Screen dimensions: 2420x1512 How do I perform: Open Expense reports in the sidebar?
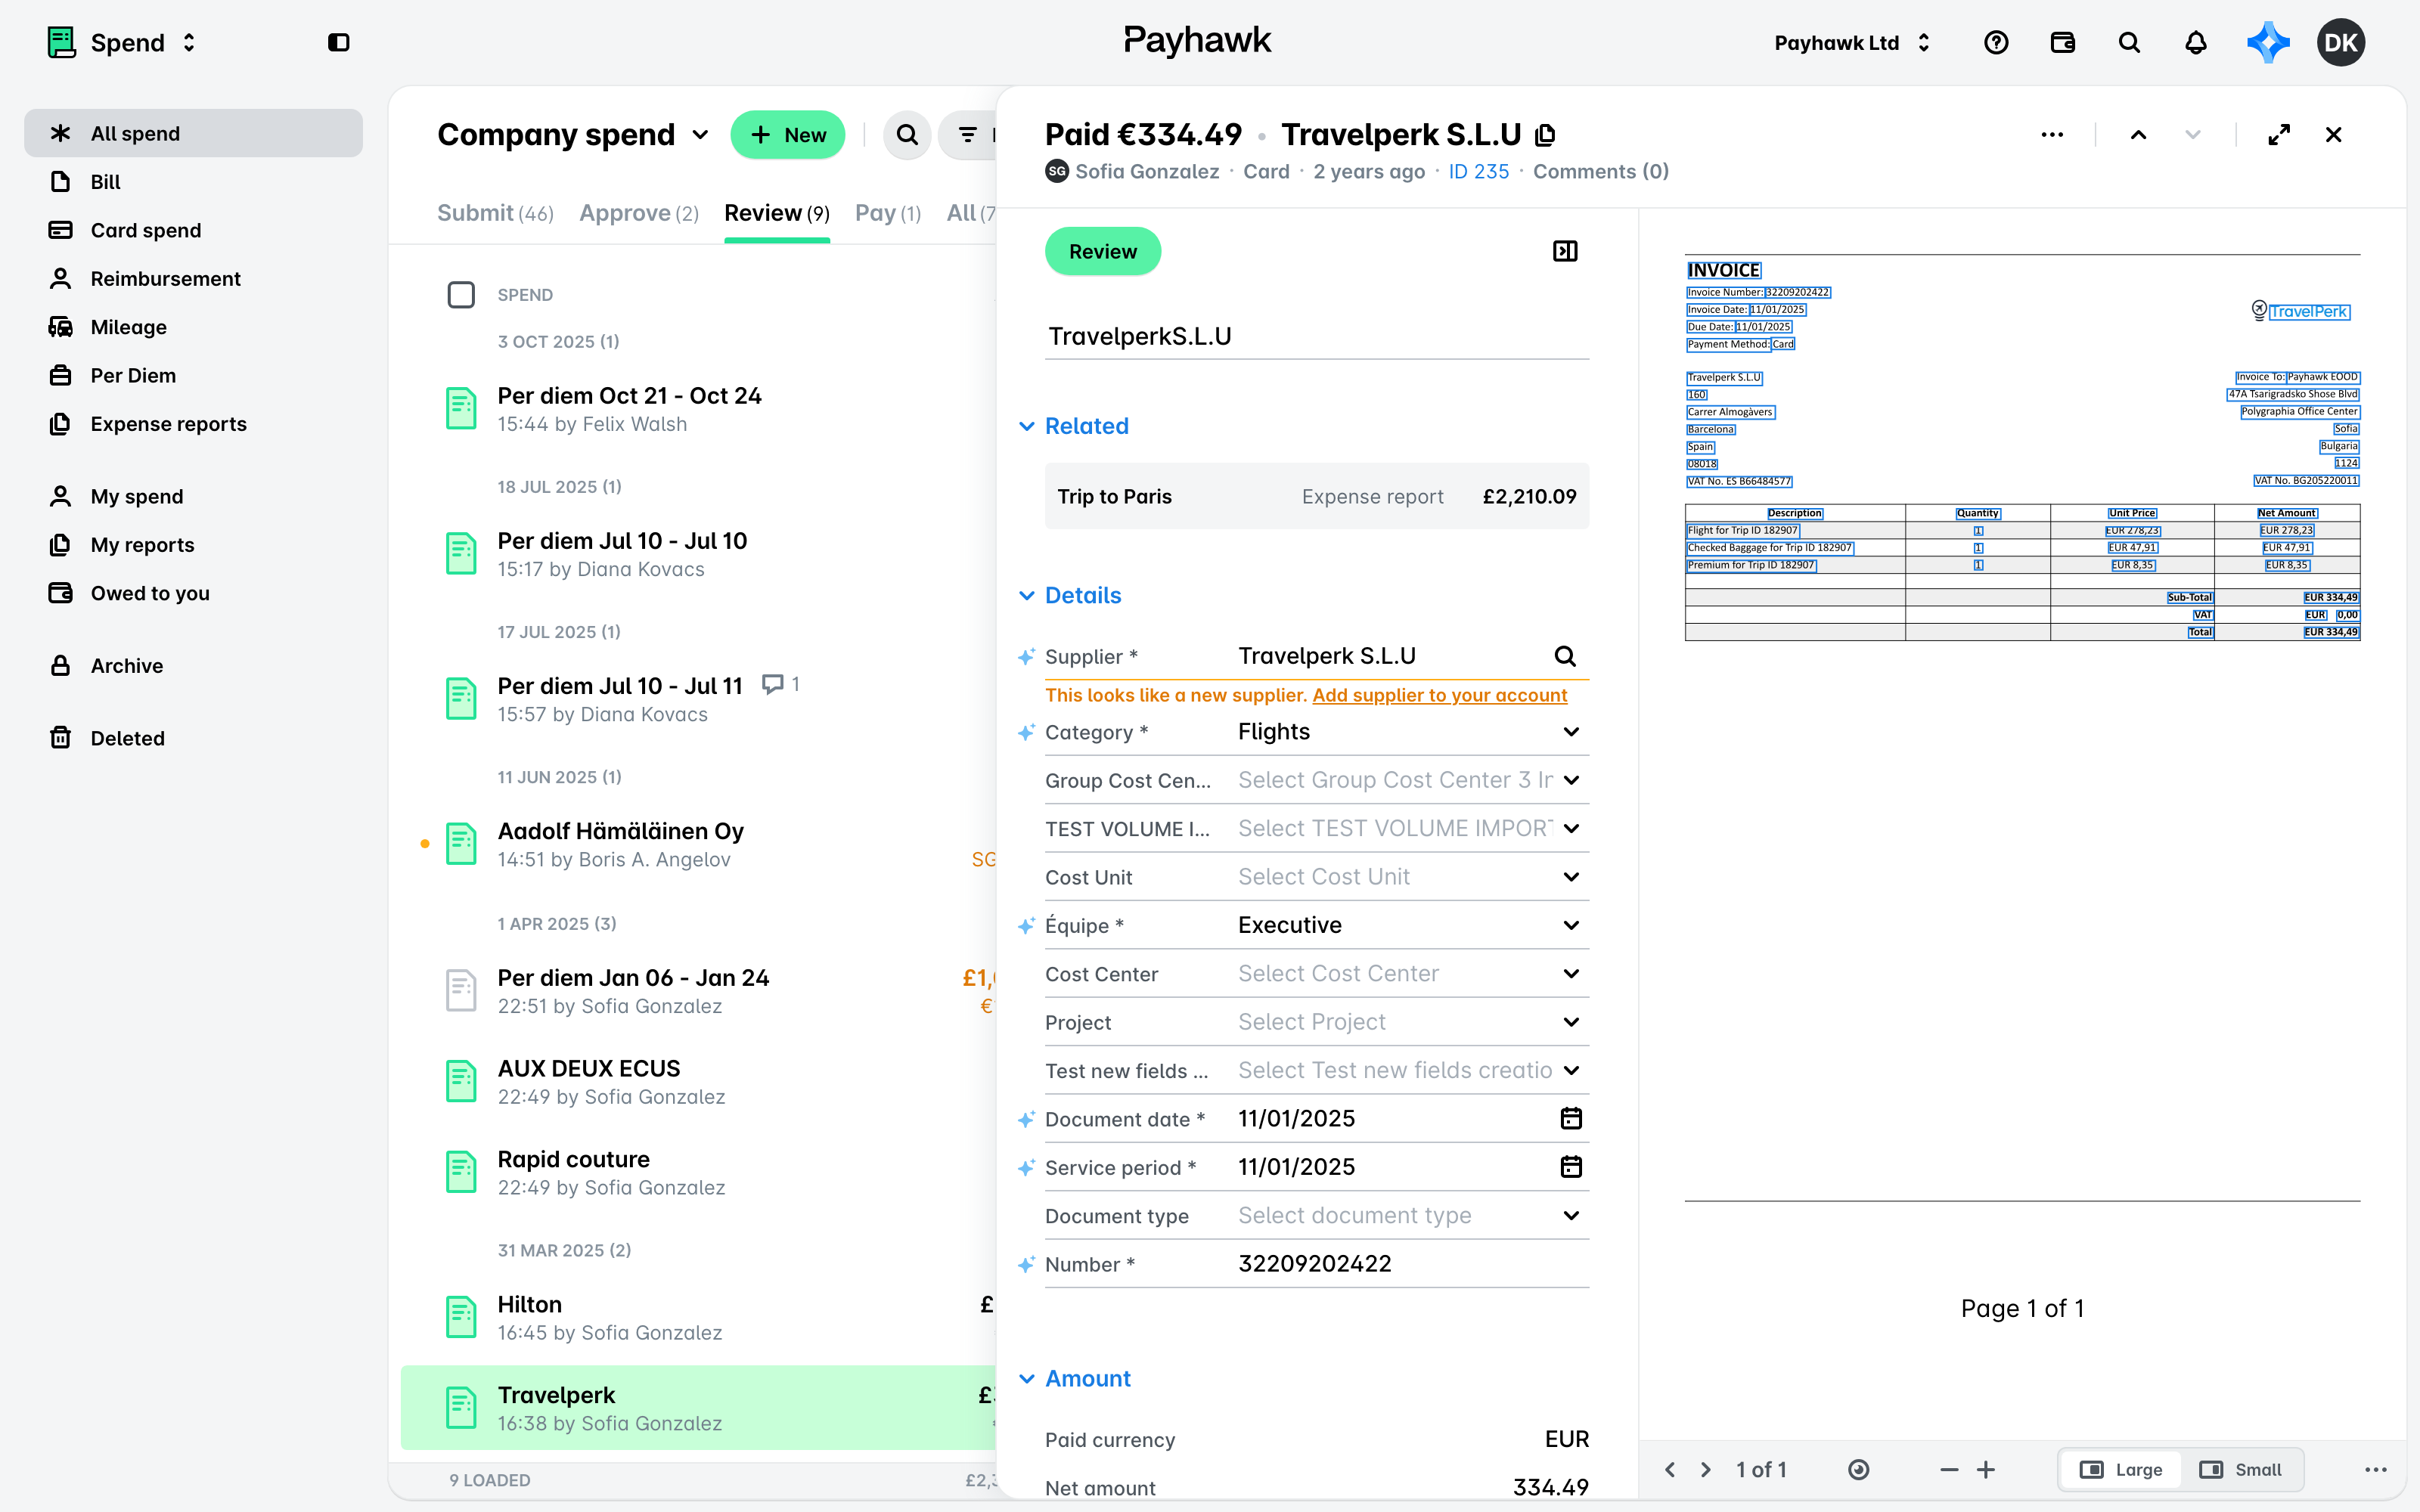coord(194,424)
